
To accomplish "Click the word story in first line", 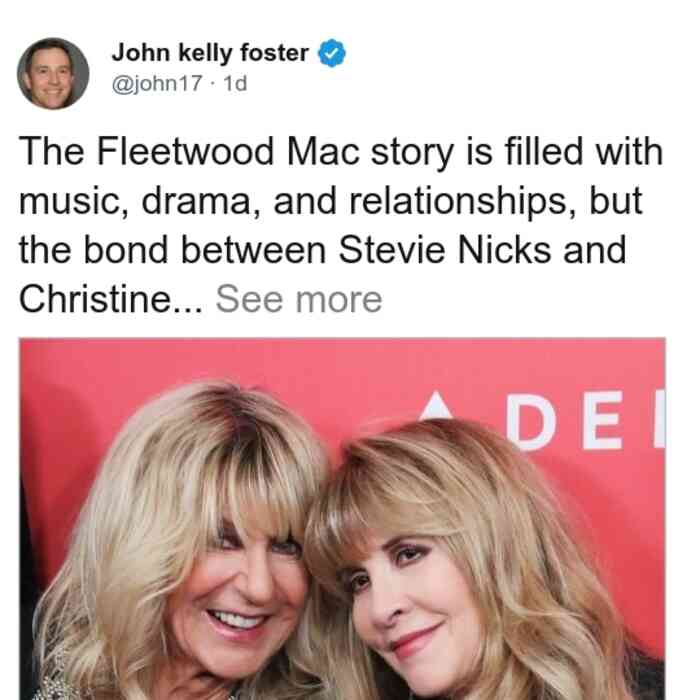I will point(412,153).
